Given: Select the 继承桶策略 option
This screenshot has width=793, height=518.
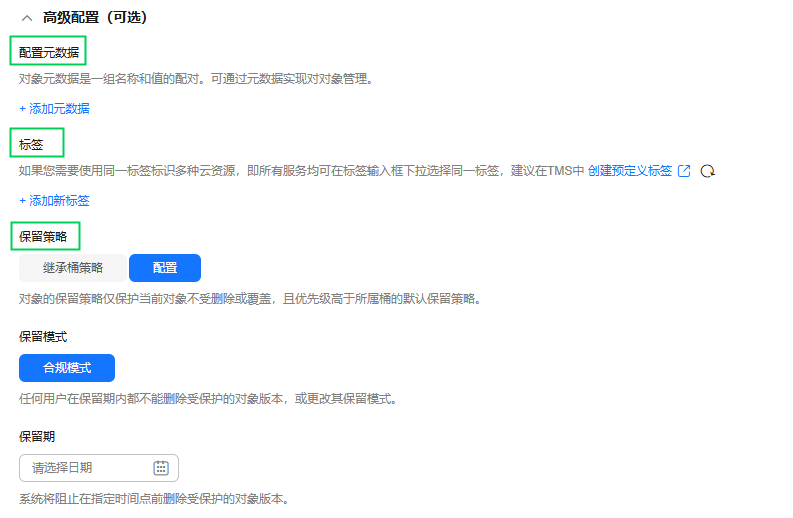Looking at the screenshot, I should [x=73, y=268].
